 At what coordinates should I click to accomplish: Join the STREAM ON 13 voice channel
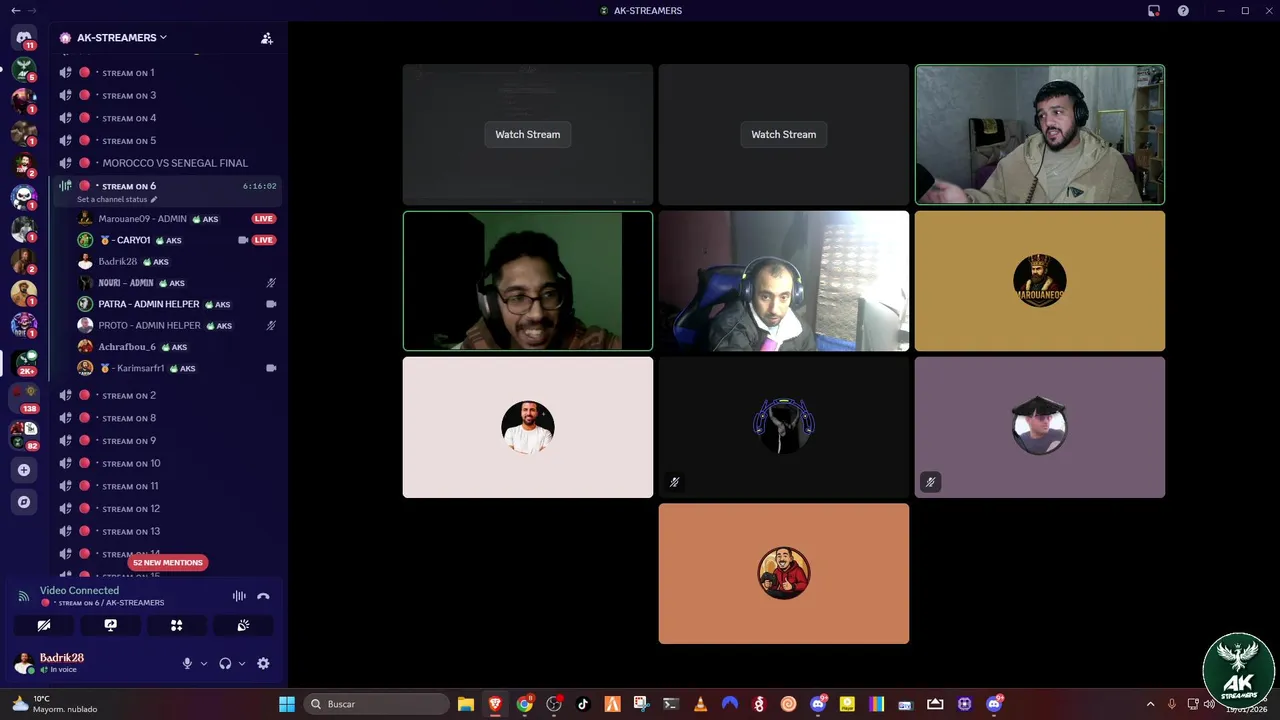167,531
